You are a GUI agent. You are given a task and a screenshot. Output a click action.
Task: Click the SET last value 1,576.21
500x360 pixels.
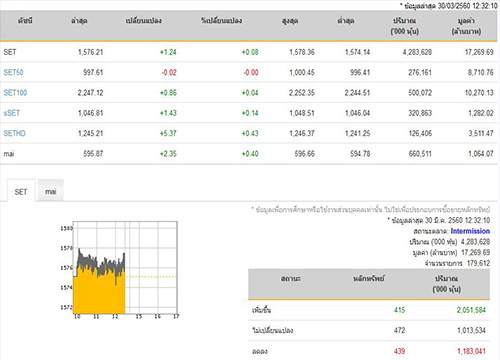pos(91,52)
